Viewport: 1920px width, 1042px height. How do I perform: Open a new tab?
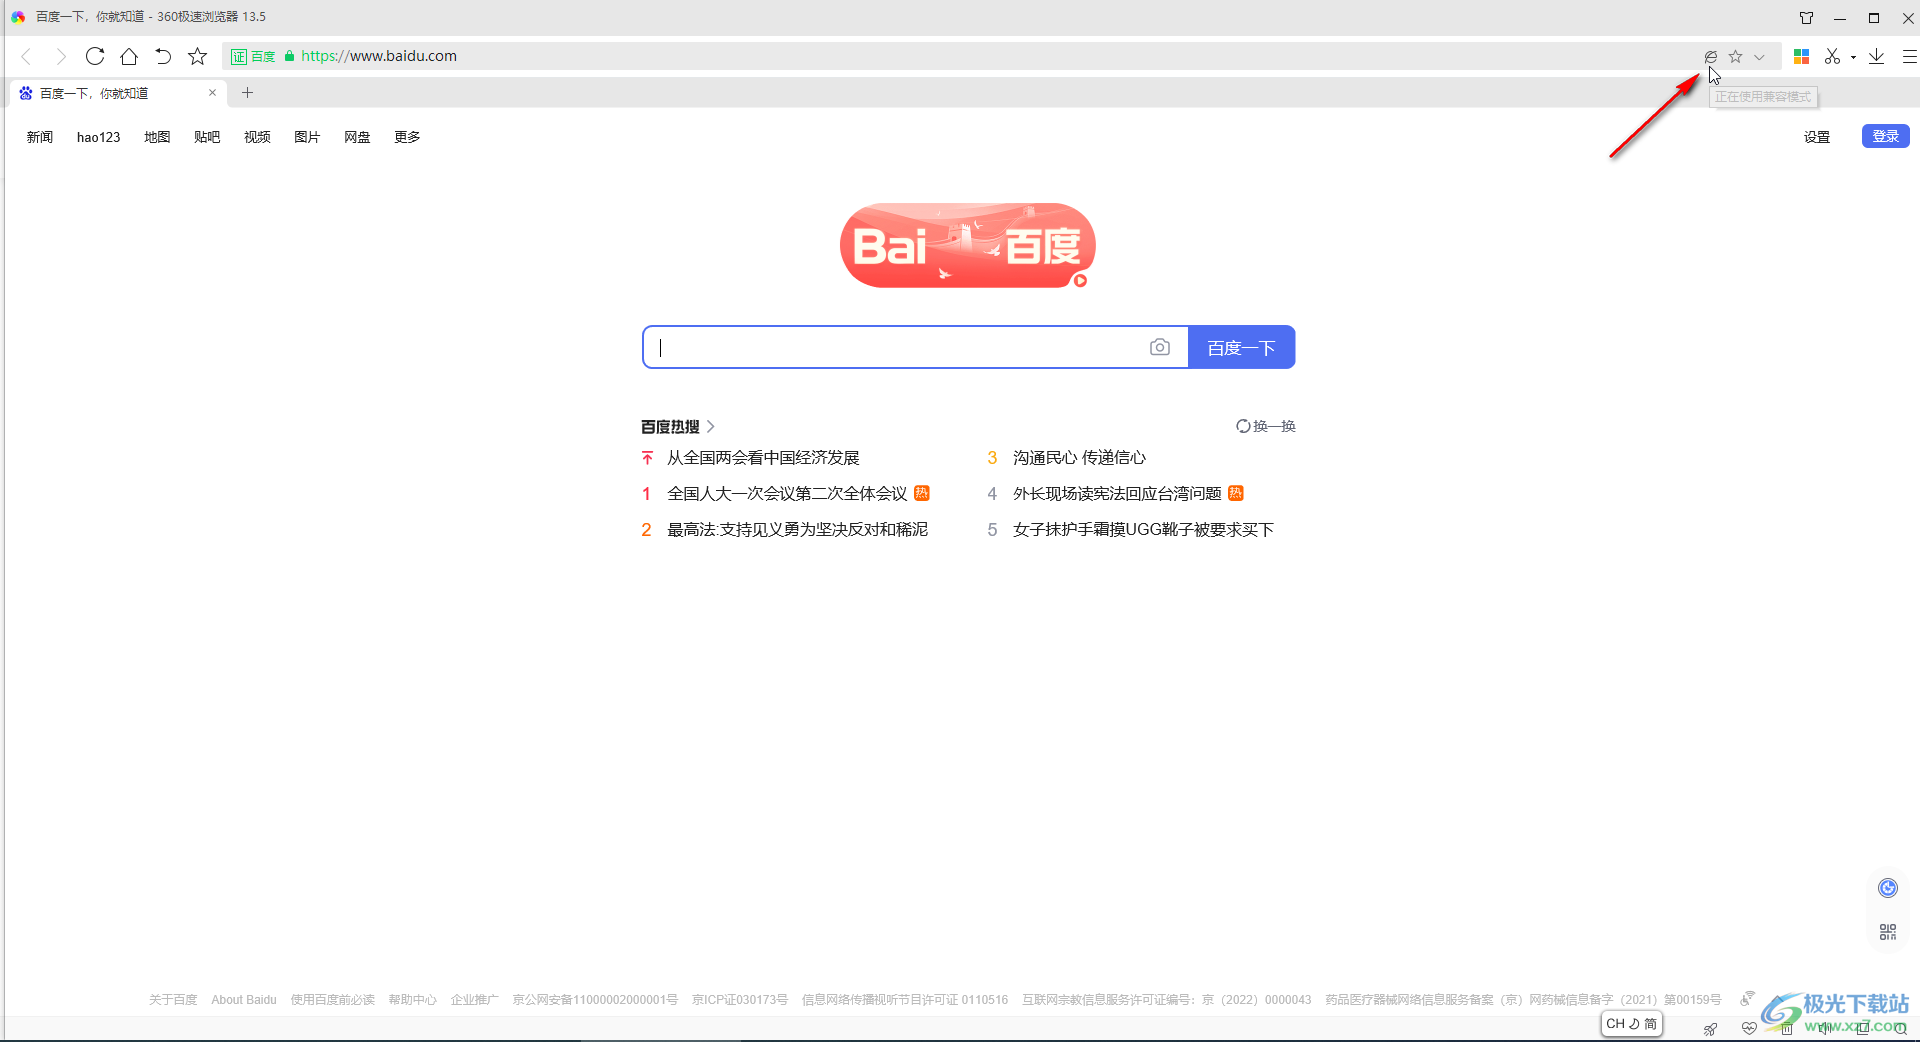[248, 93]
